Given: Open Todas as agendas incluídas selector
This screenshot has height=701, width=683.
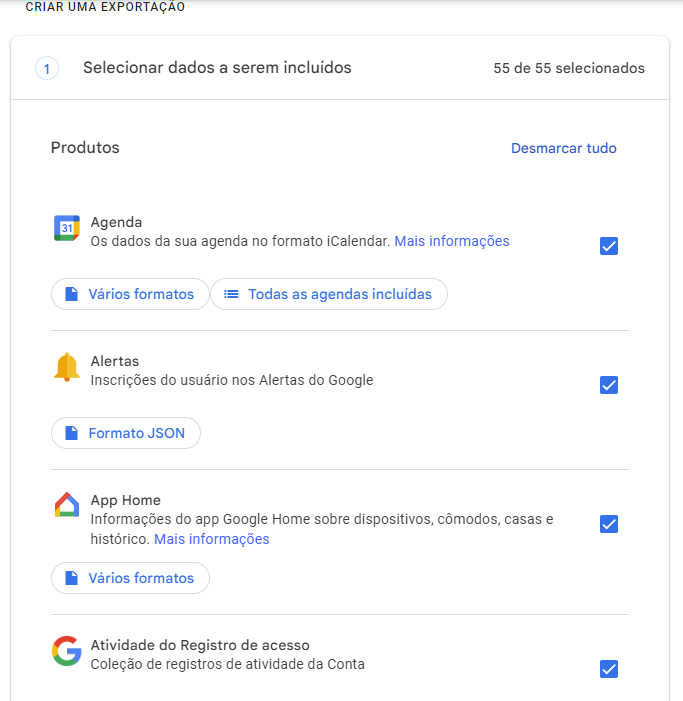Looking at the screenshot, I should 329,294.
